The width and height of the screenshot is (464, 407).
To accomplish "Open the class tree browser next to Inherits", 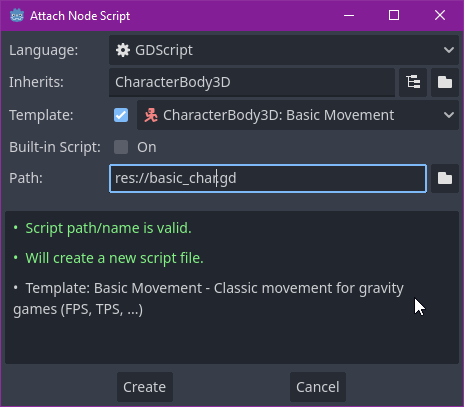I will [x=413, y=82].
